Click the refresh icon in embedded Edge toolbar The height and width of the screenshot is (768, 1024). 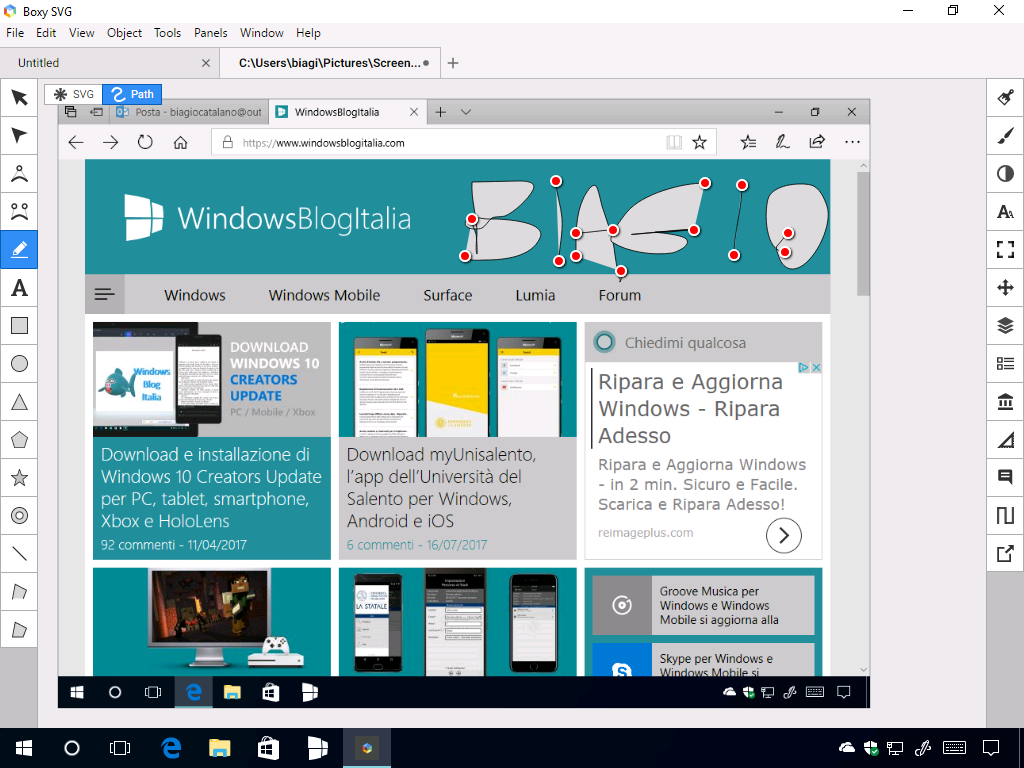145,142
